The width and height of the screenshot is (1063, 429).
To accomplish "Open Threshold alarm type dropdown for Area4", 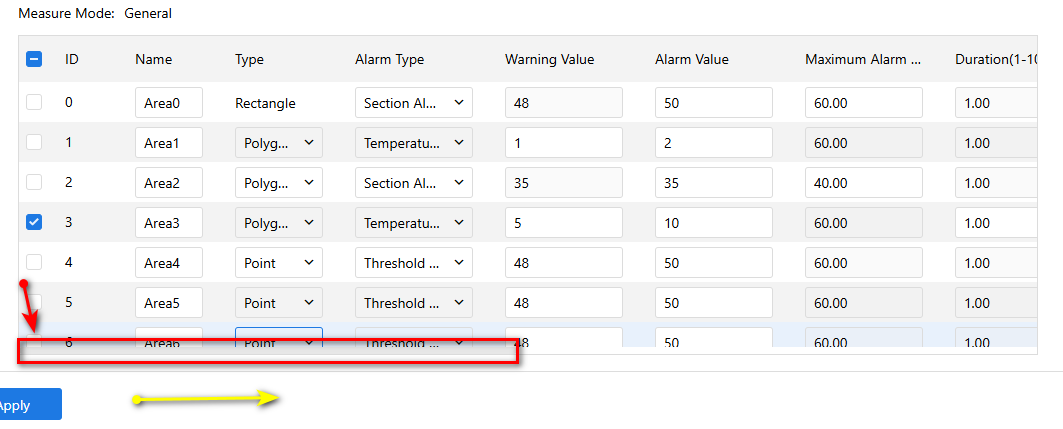I will [414, 263].
